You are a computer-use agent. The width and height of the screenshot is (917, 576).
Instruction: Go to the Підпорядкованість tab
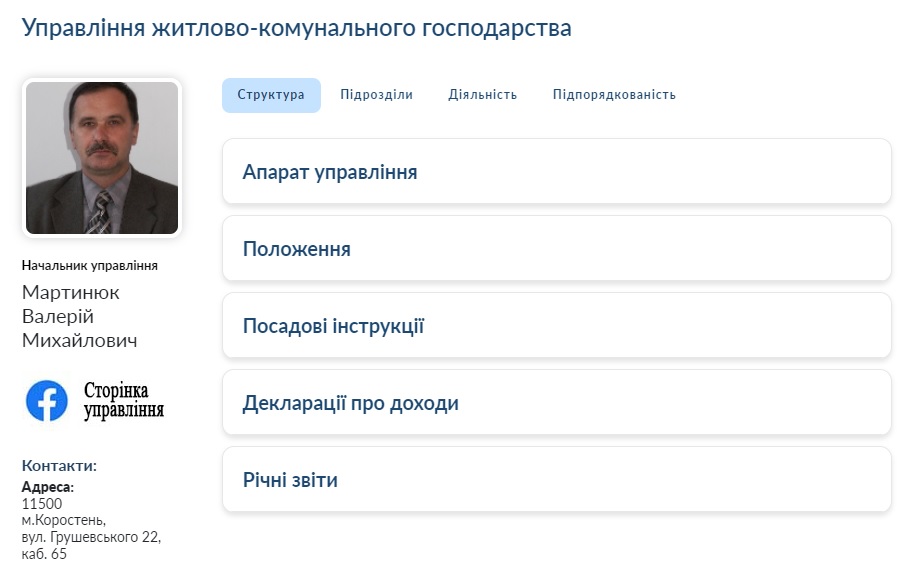[614, 95]
